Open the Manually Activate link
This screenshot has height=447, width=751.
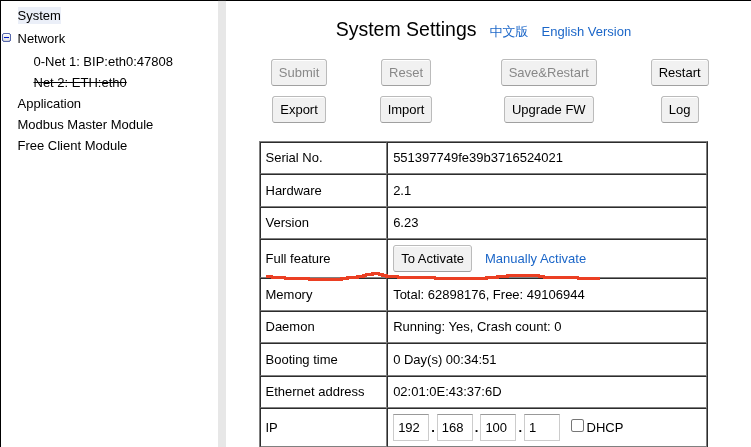(535, 258)
